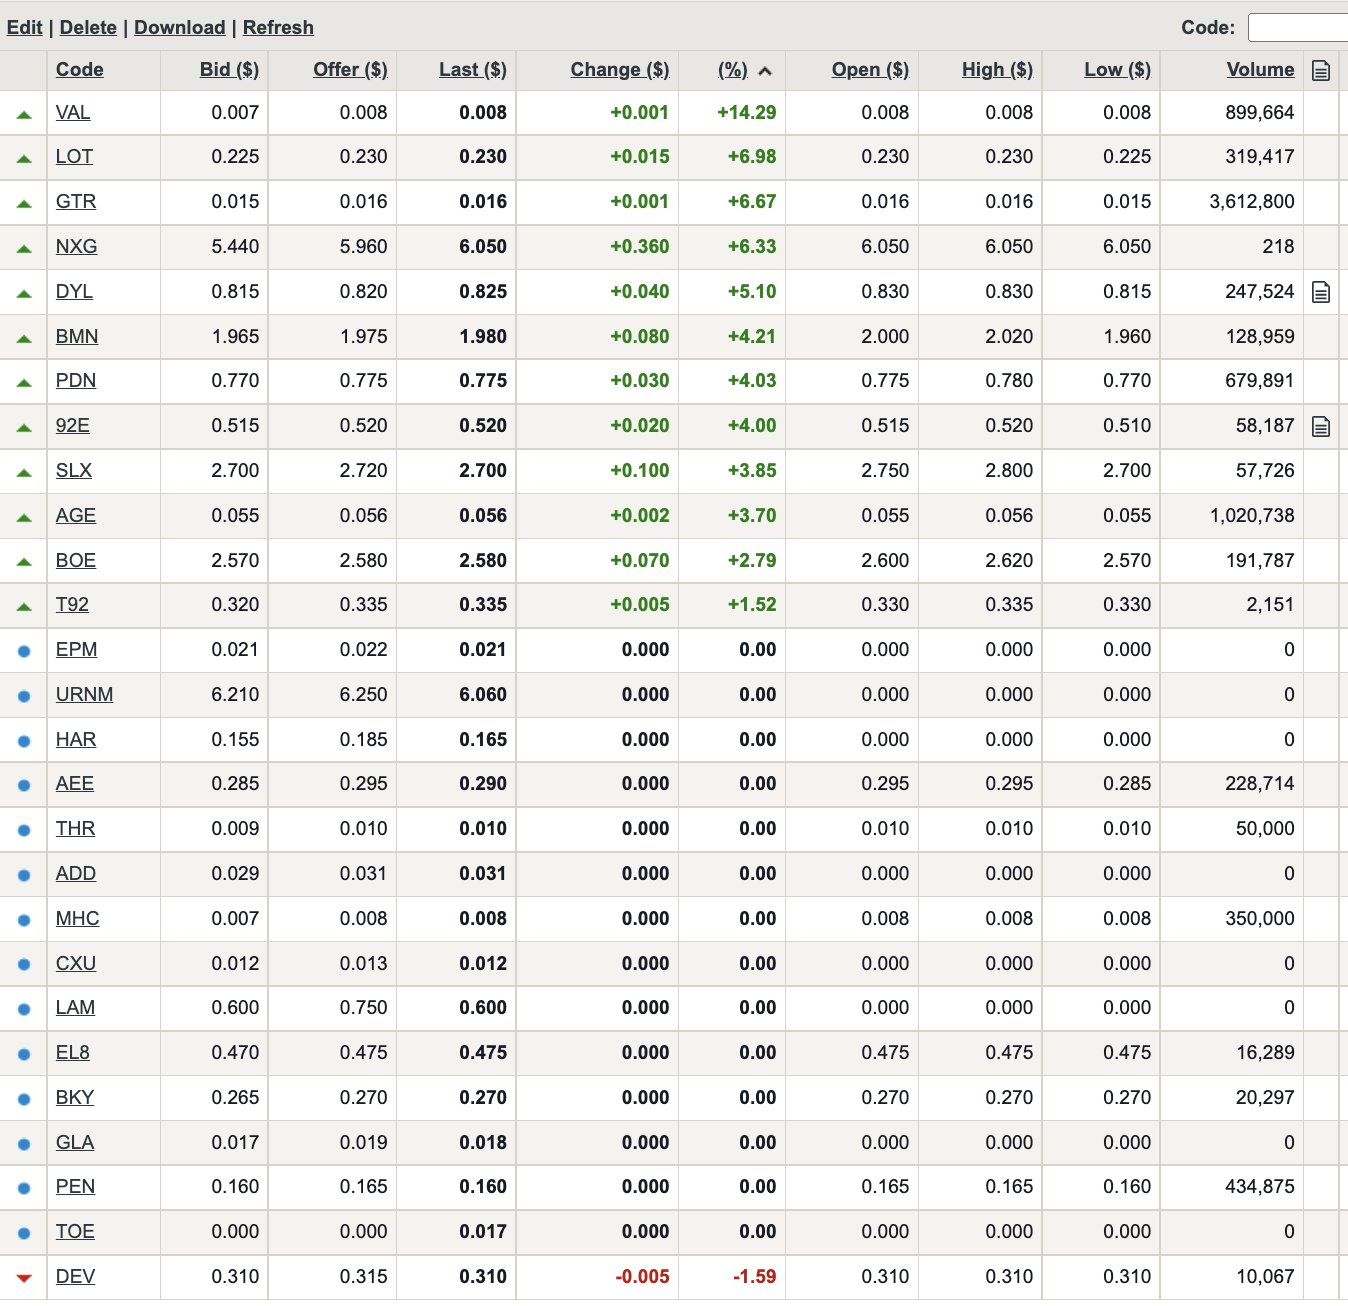Click the sort arrow on the percent column
Image resolution: width=1348 pixels, height=1306 pixels.
(765, 70)
